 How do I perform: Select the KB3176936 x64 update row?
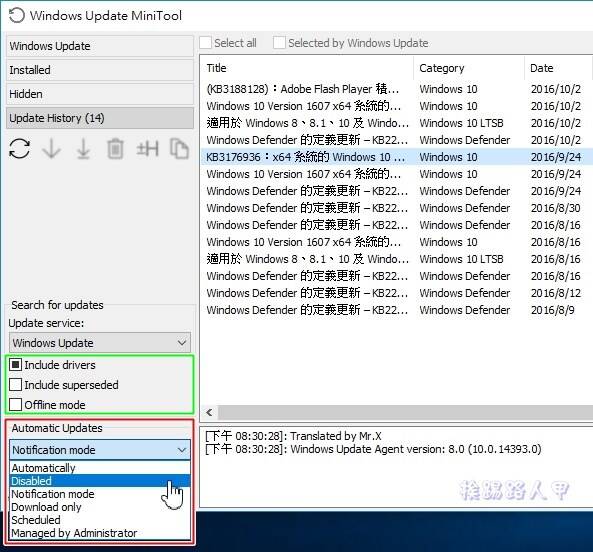click(x=396, y=157)
